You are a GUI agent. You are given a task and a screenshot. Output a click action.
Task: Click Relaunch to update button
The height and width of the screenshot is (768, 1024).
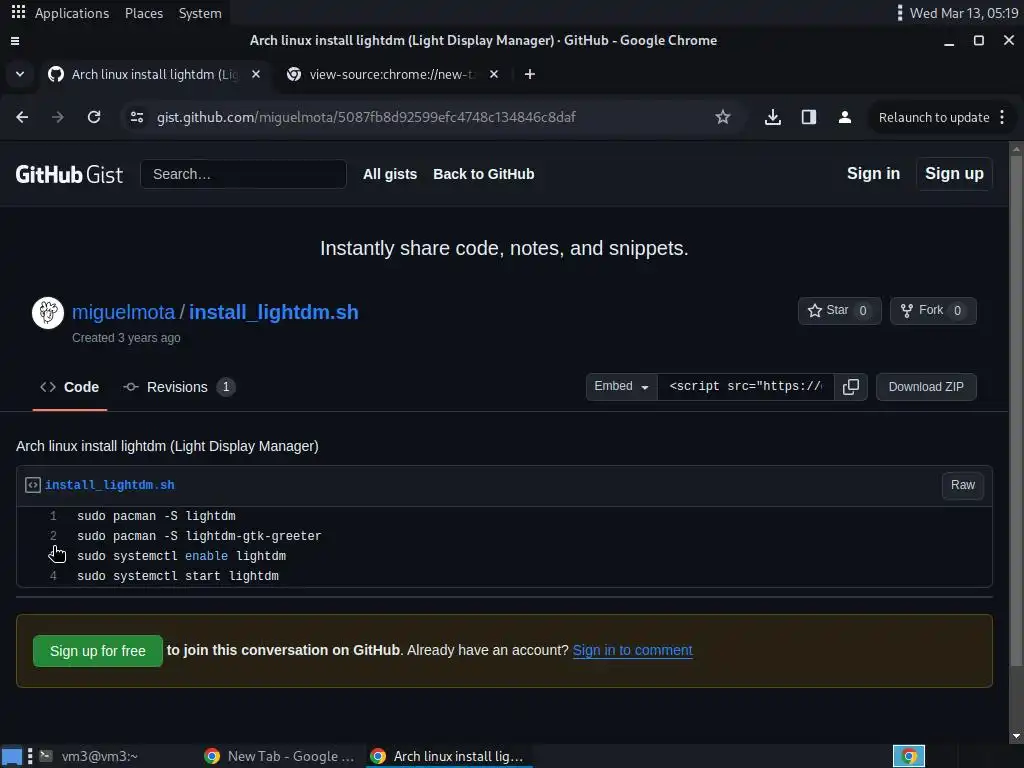point(934,118)
